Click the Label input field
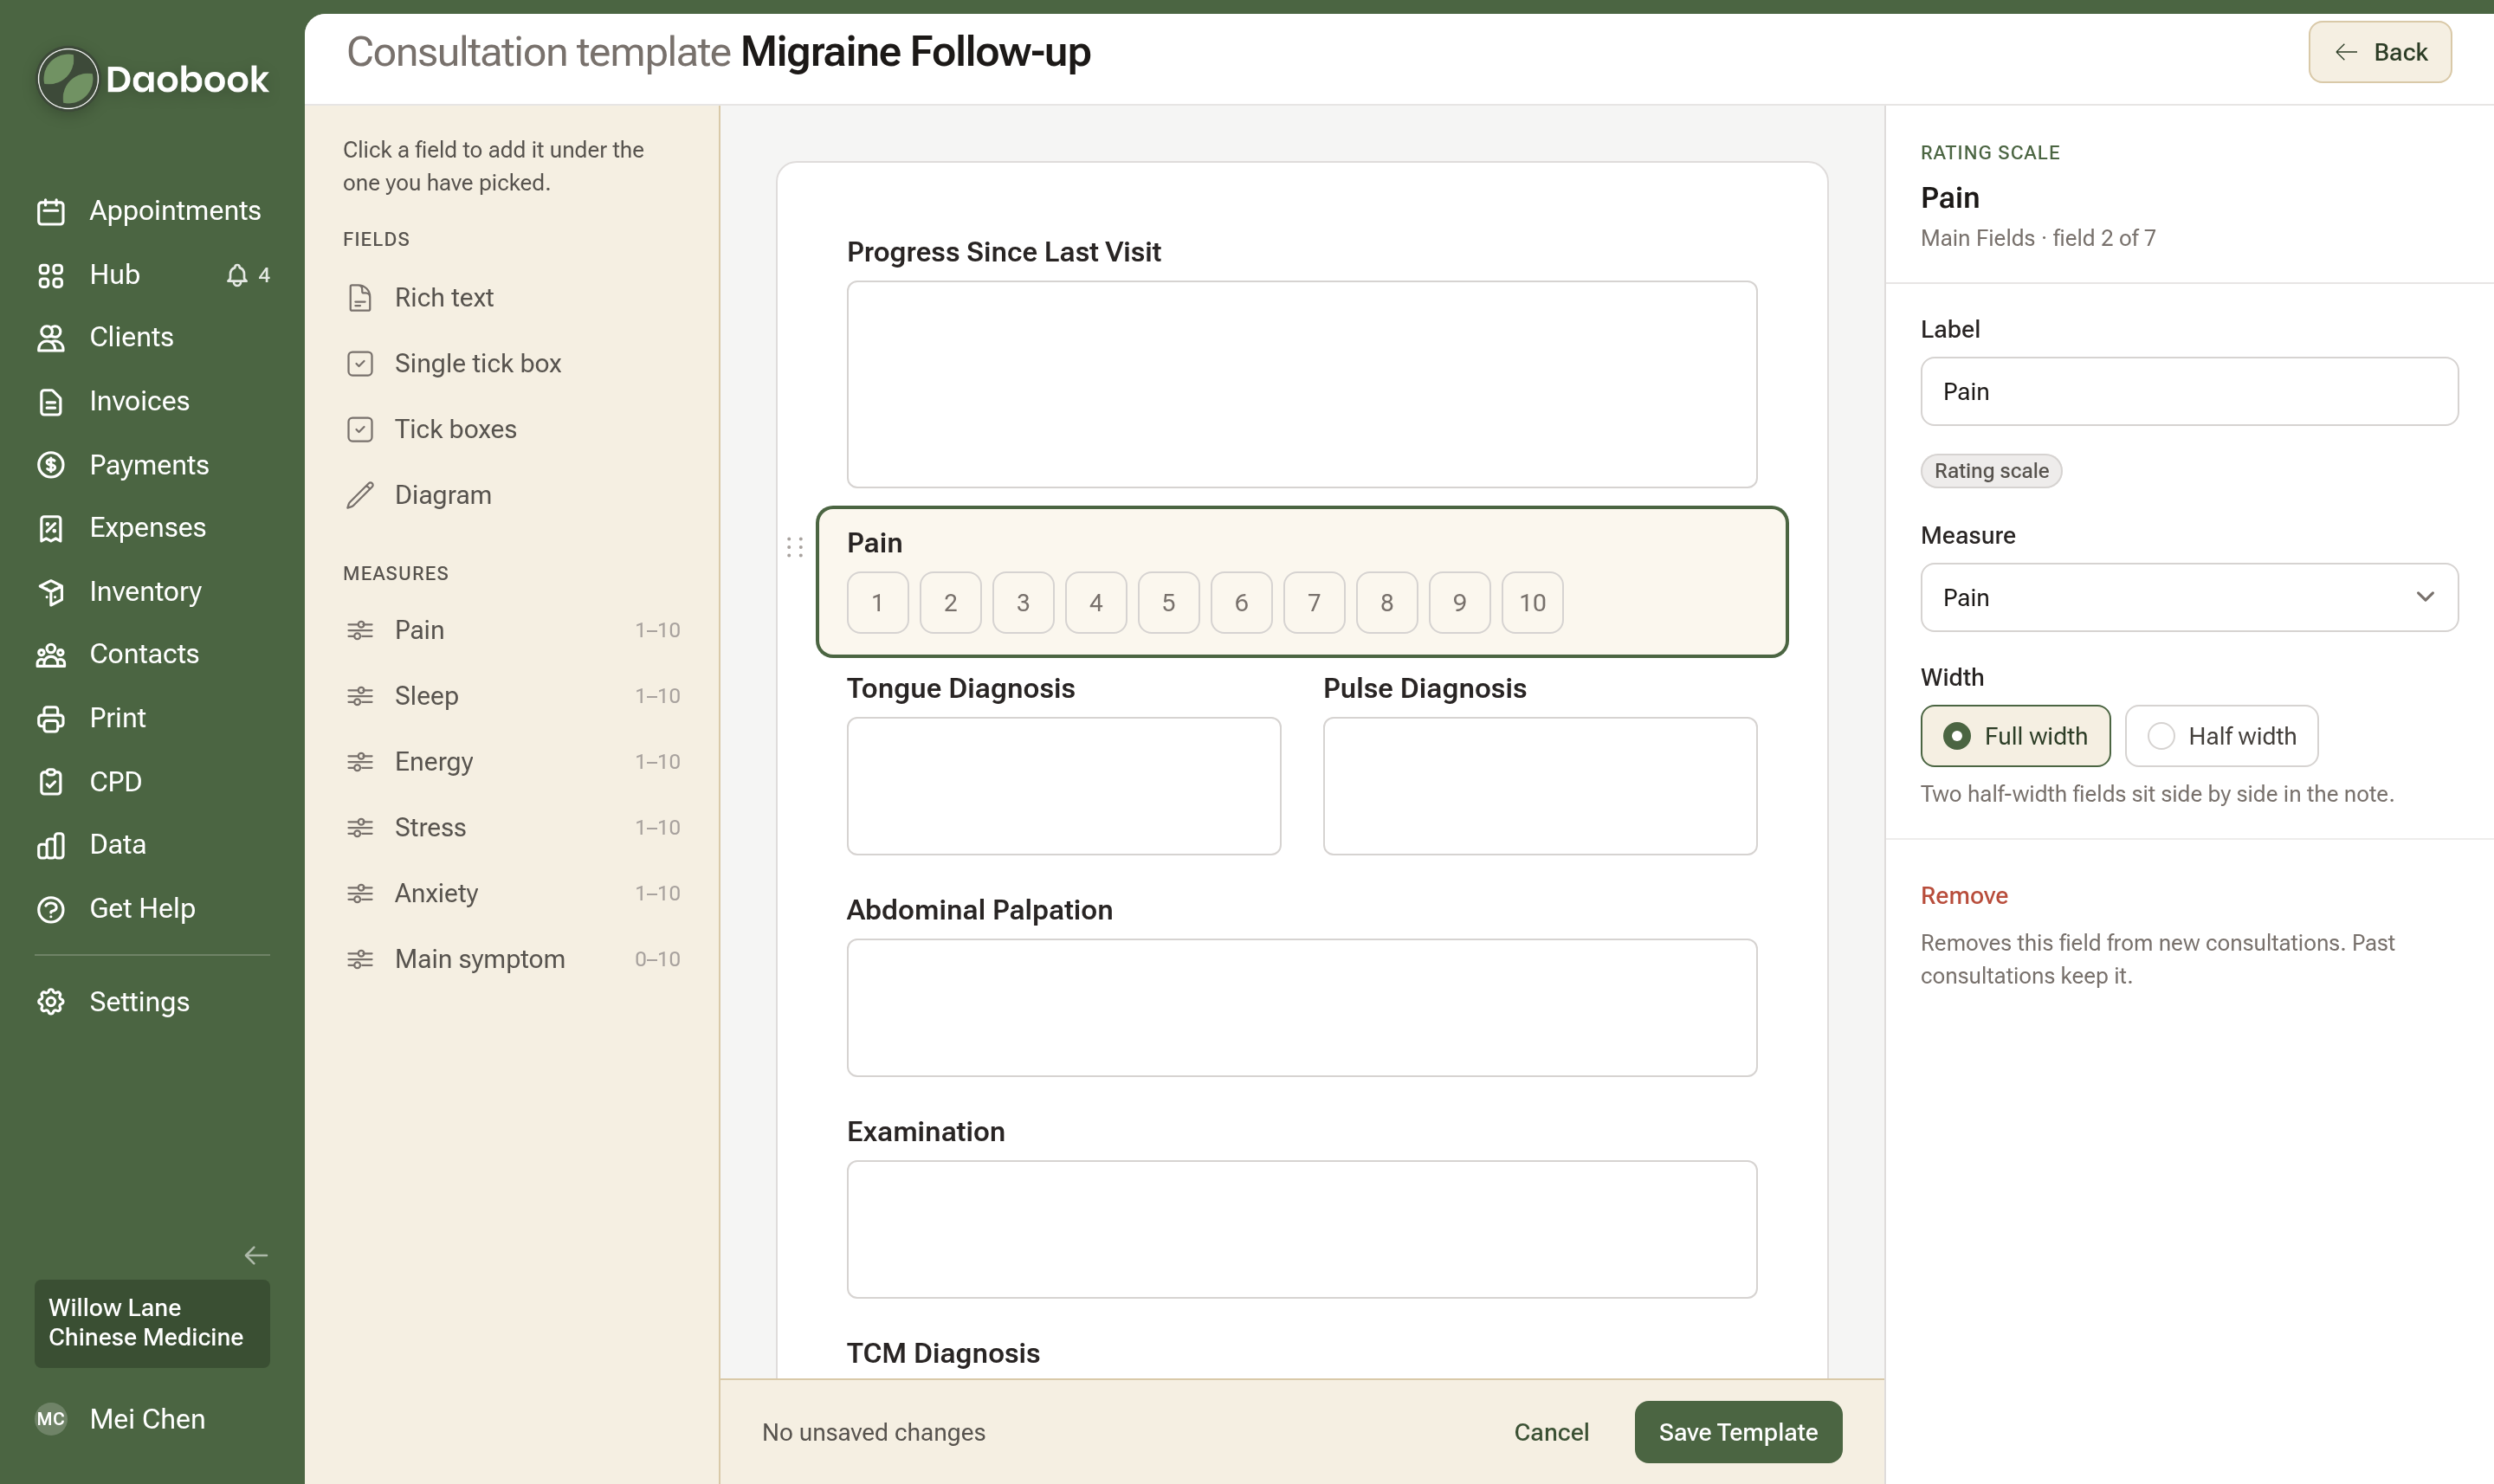 click(2189, 391)
